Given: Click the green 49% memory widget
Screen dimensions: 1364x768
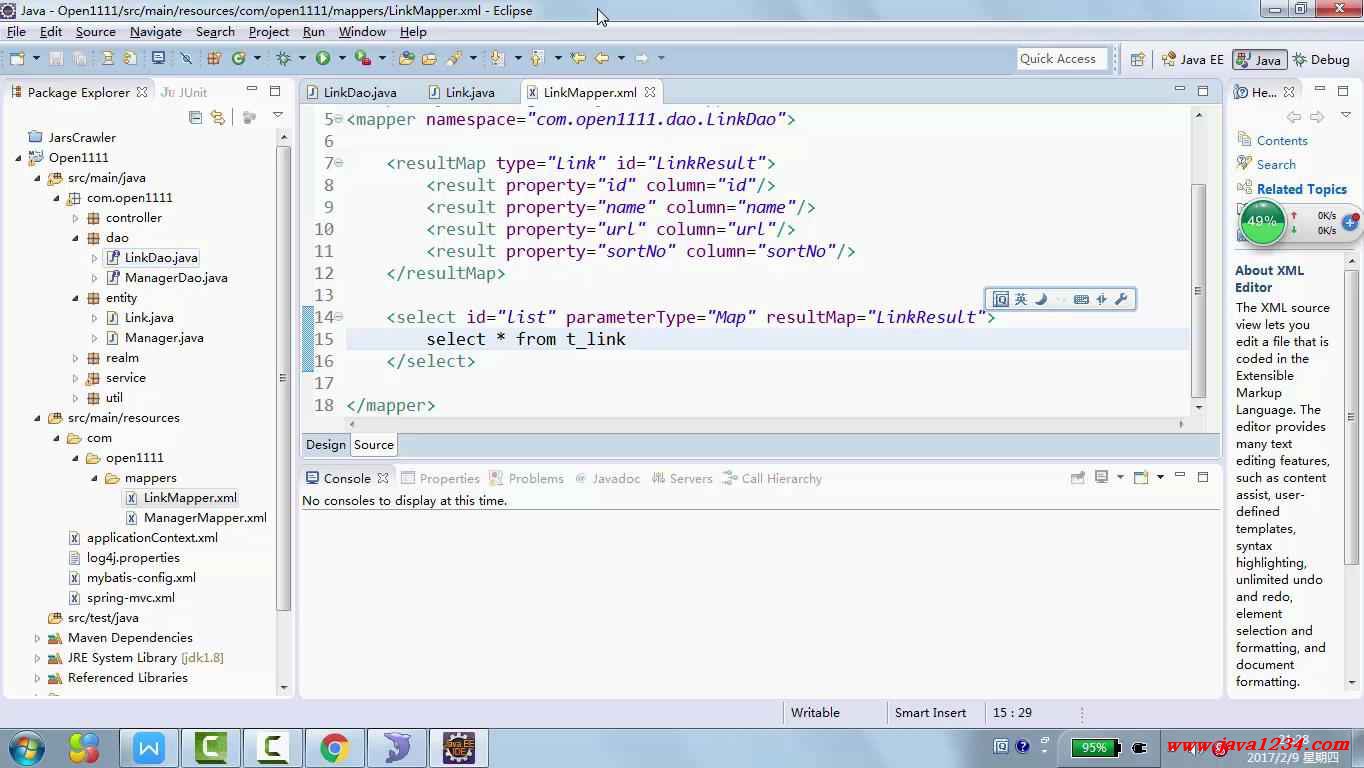Looking at the screenshot, I should (1262, 221).
